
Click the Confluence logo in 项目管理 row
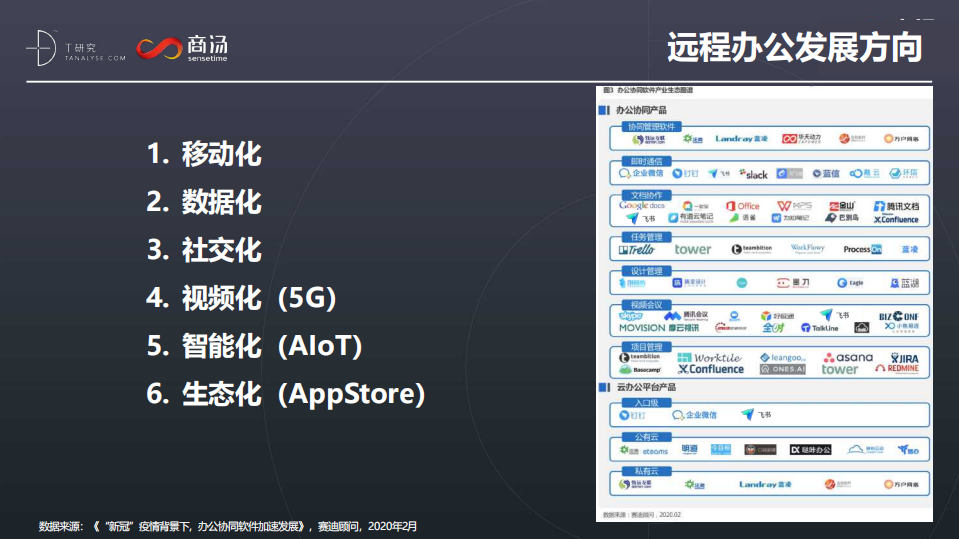pos(711,370)
